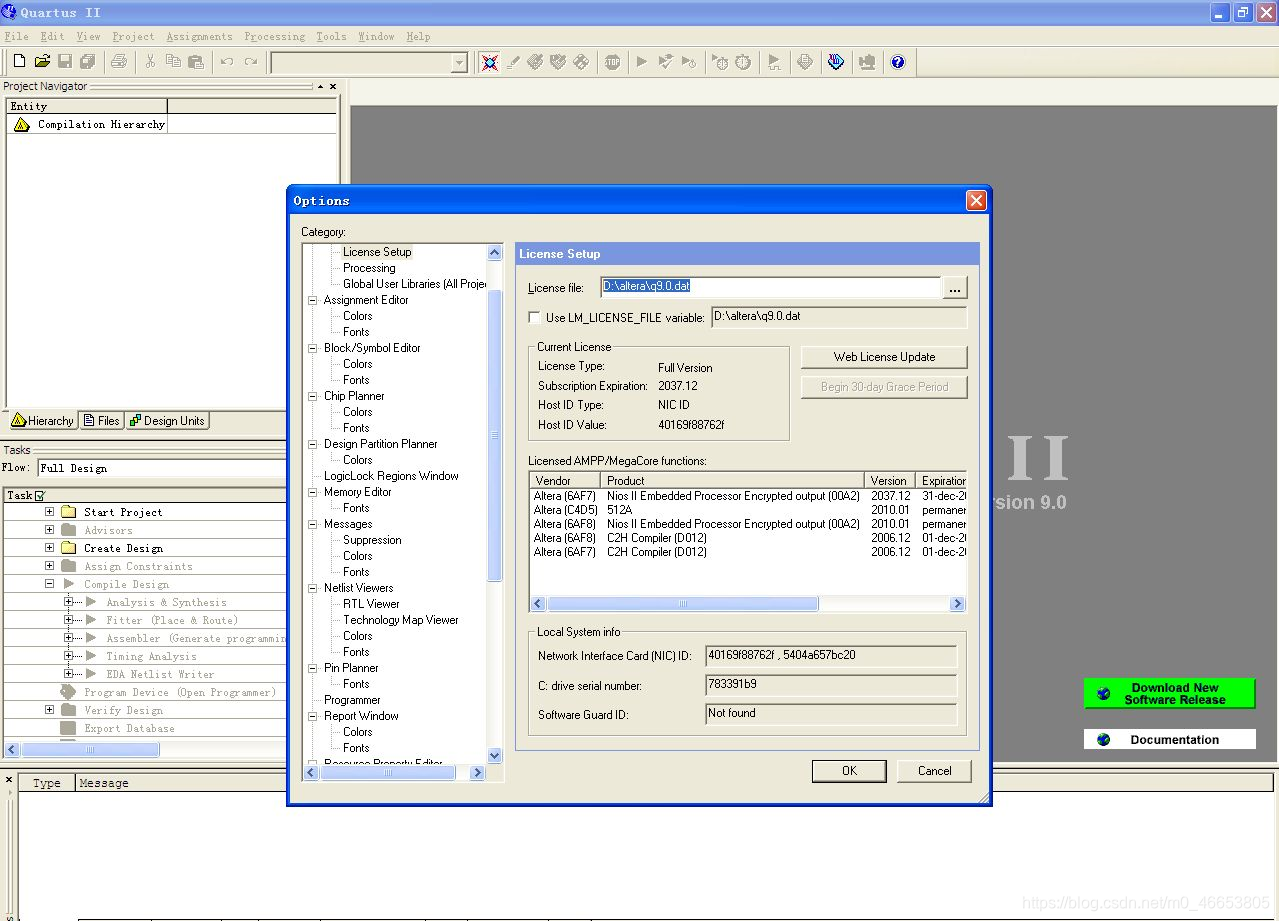Open the Assignments menu

(x=199, y=37)
